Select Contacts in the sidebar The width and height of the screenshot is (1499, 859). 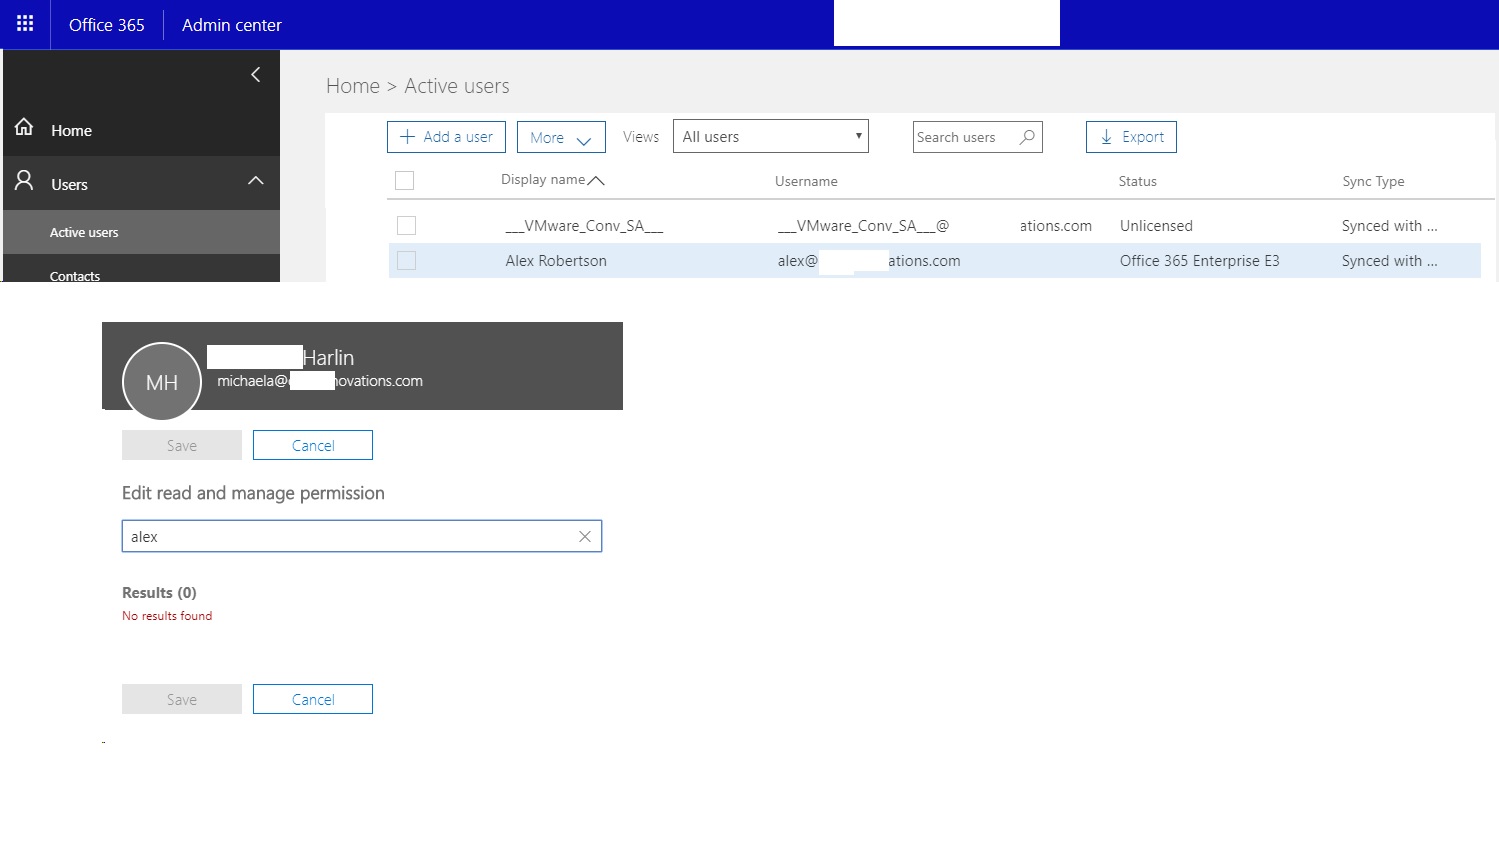click(x=75, y=273)
